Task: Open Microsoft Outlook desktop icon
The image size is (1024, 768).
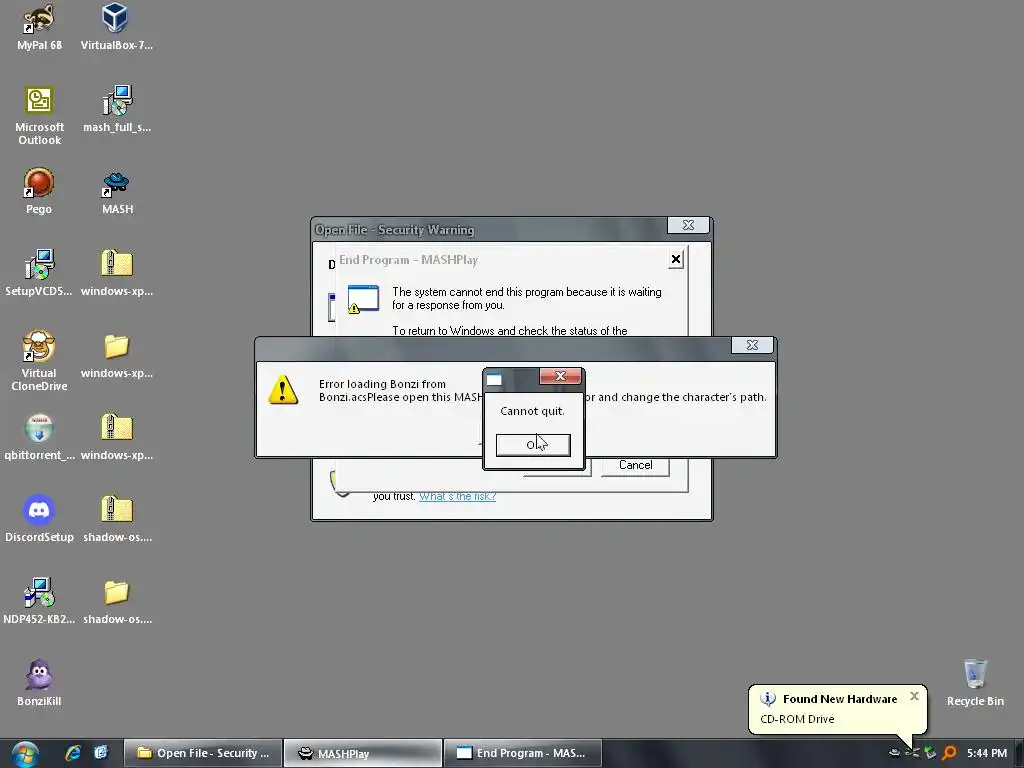Action: coord(39,116)
